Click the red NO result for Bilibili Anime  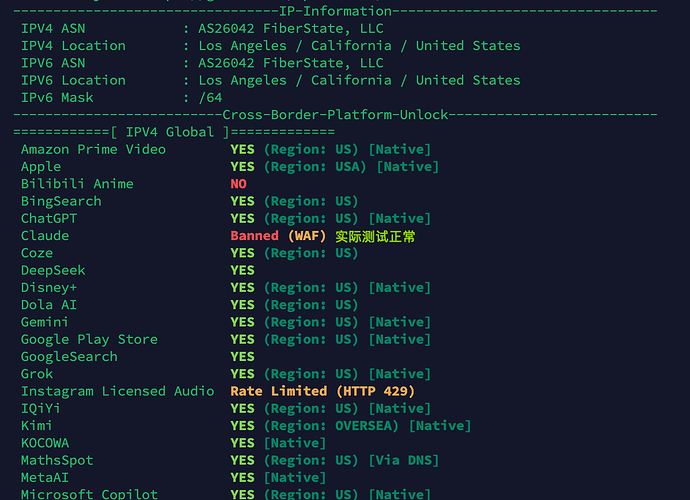point(239,184)
